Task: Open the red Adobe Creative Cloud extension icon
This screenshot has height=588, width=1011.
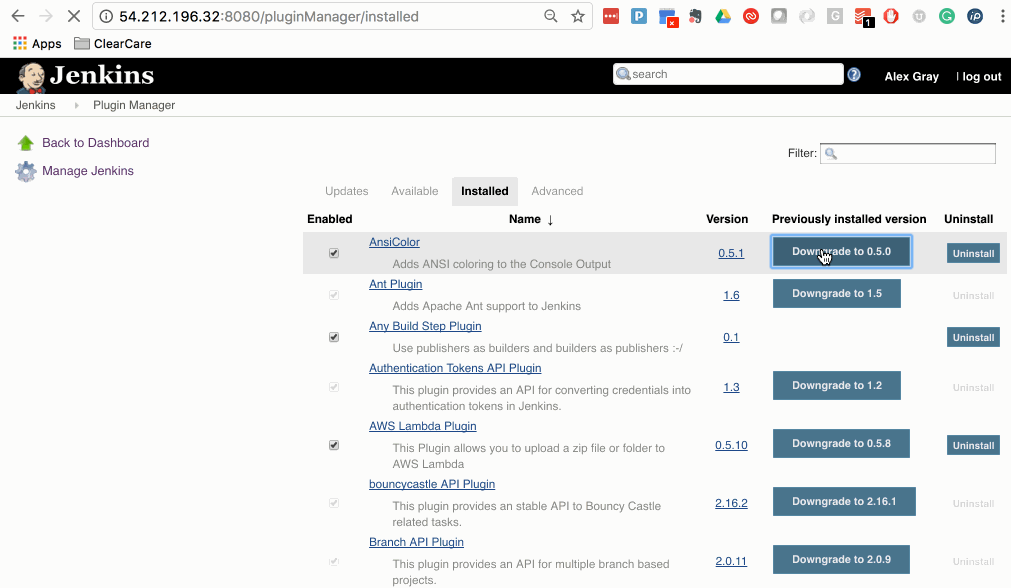Action: pyautogui.click(x=751, y=16)
